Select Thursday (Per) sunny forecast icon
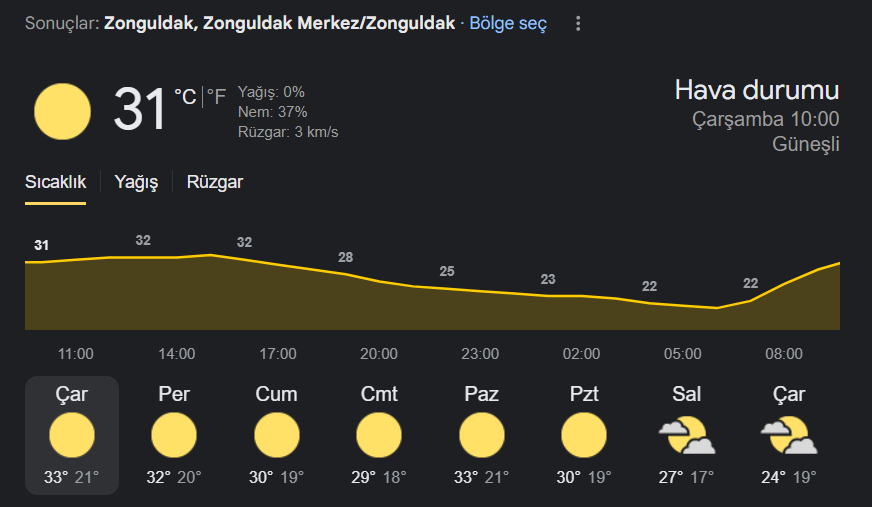This screenshot has height=507, width=872. pos(174,435)
